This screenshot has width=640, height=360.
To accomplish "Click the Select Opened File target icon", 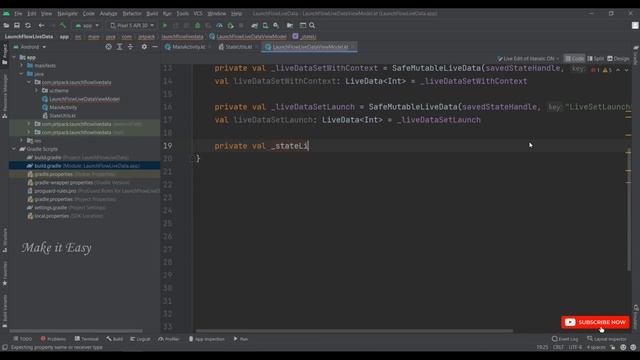I will point(108,47).
